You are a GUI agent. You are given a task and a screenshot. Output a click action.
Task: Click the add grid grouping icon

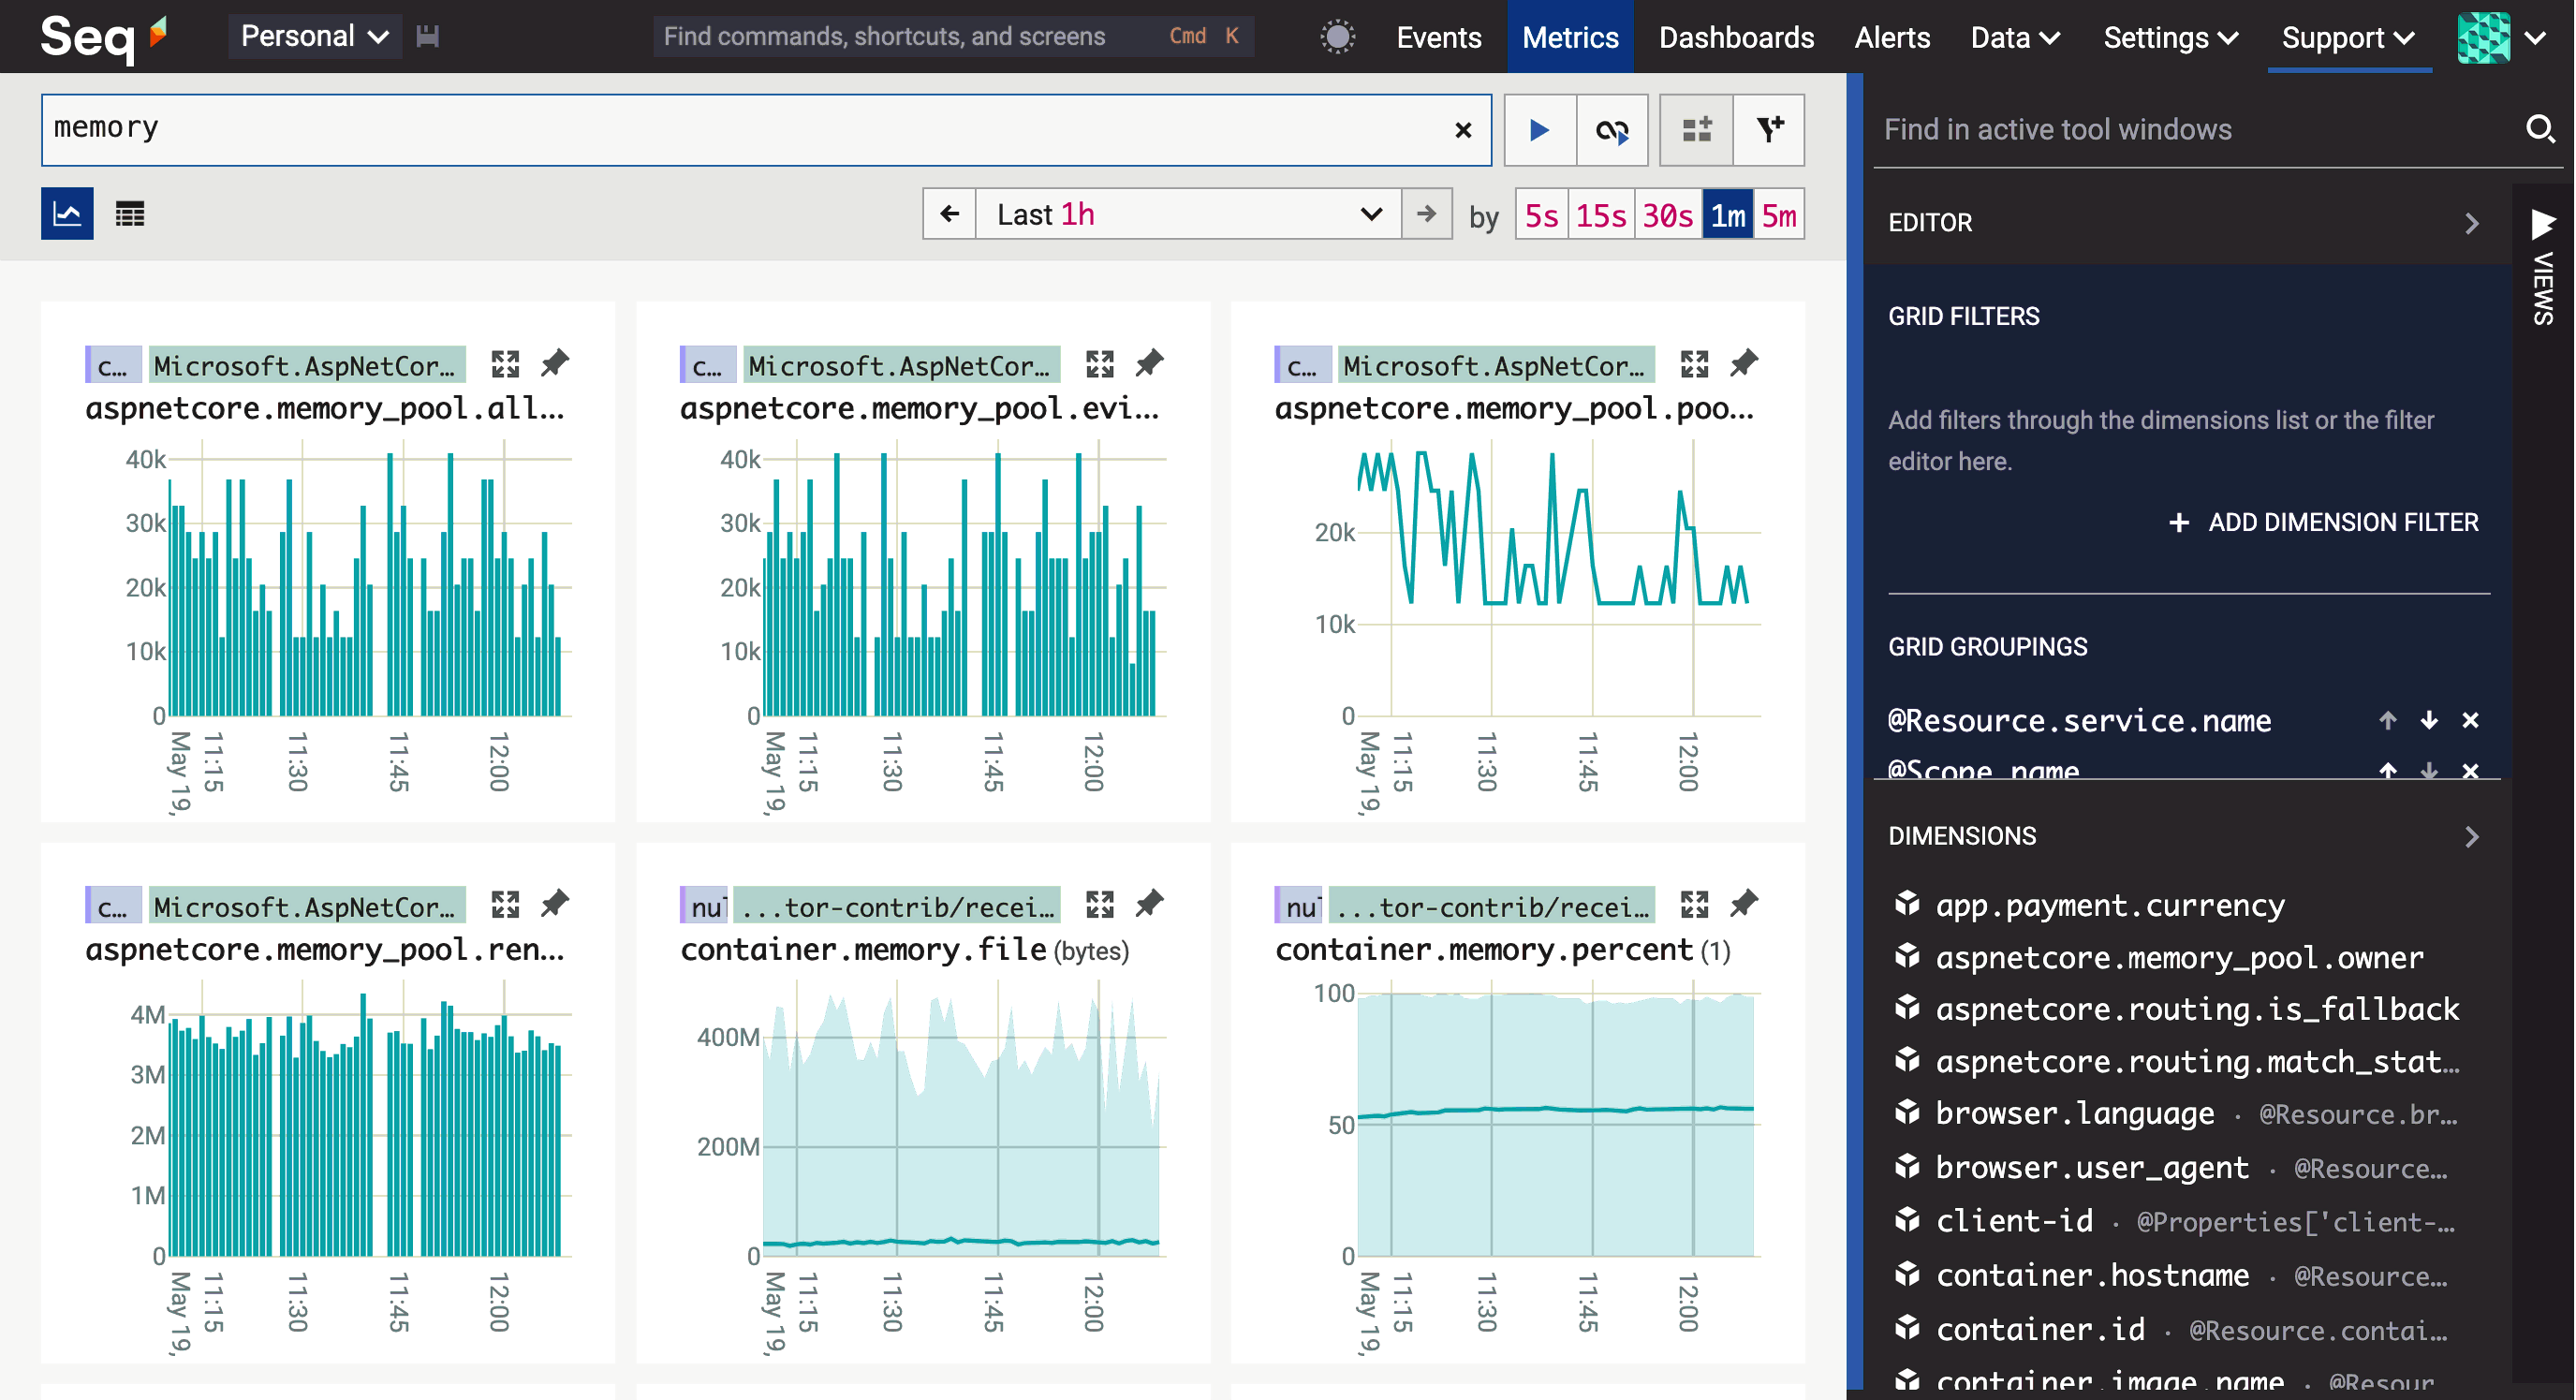(x=1696, y=130)
